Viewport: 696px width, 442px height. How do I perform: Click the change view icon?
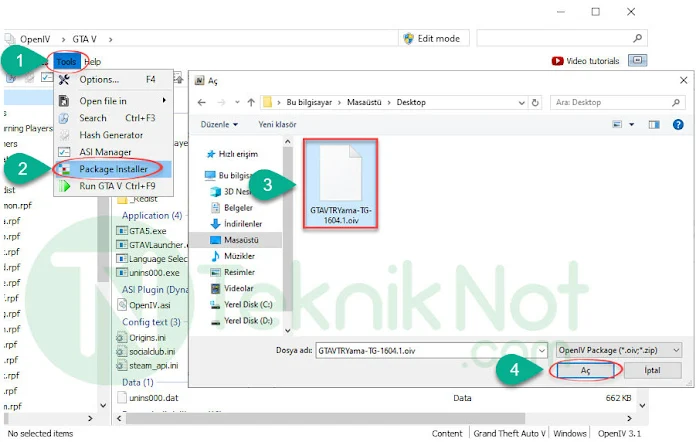(617, 125)
